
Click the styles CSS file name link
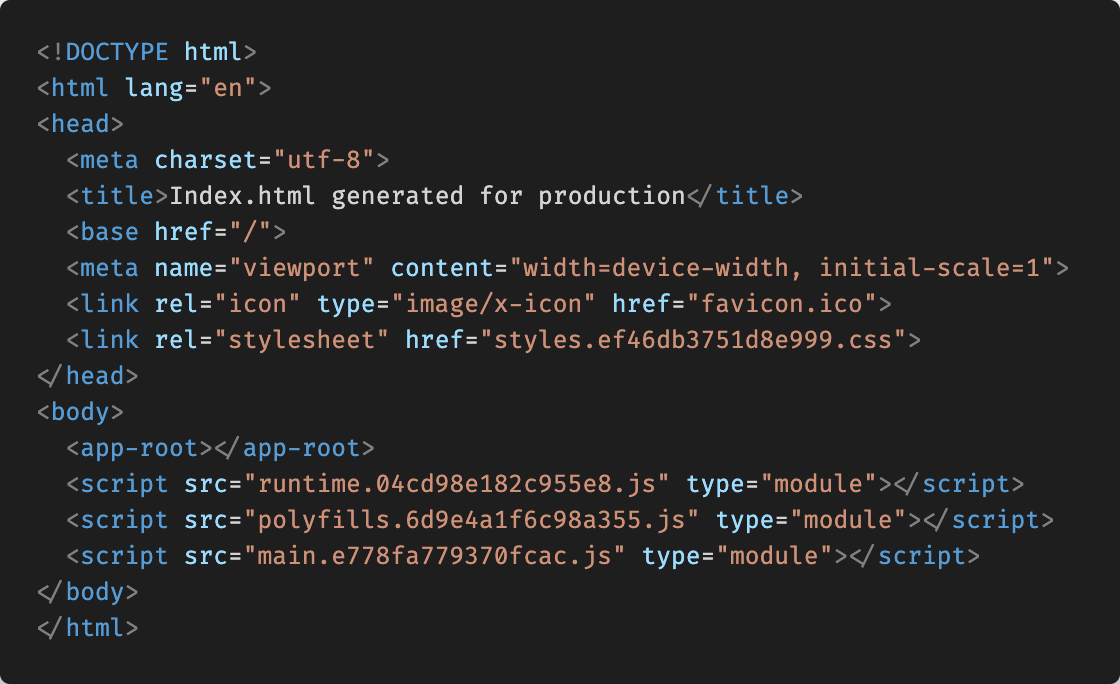pos(700,340)
